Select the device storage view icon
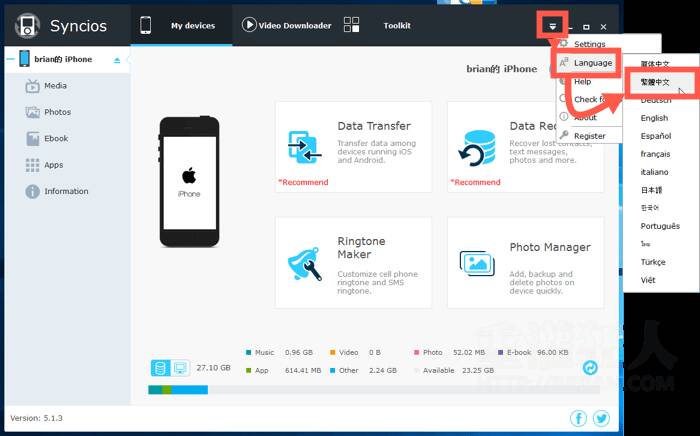The height and width of the screenshot is (436, 700). 160,368
